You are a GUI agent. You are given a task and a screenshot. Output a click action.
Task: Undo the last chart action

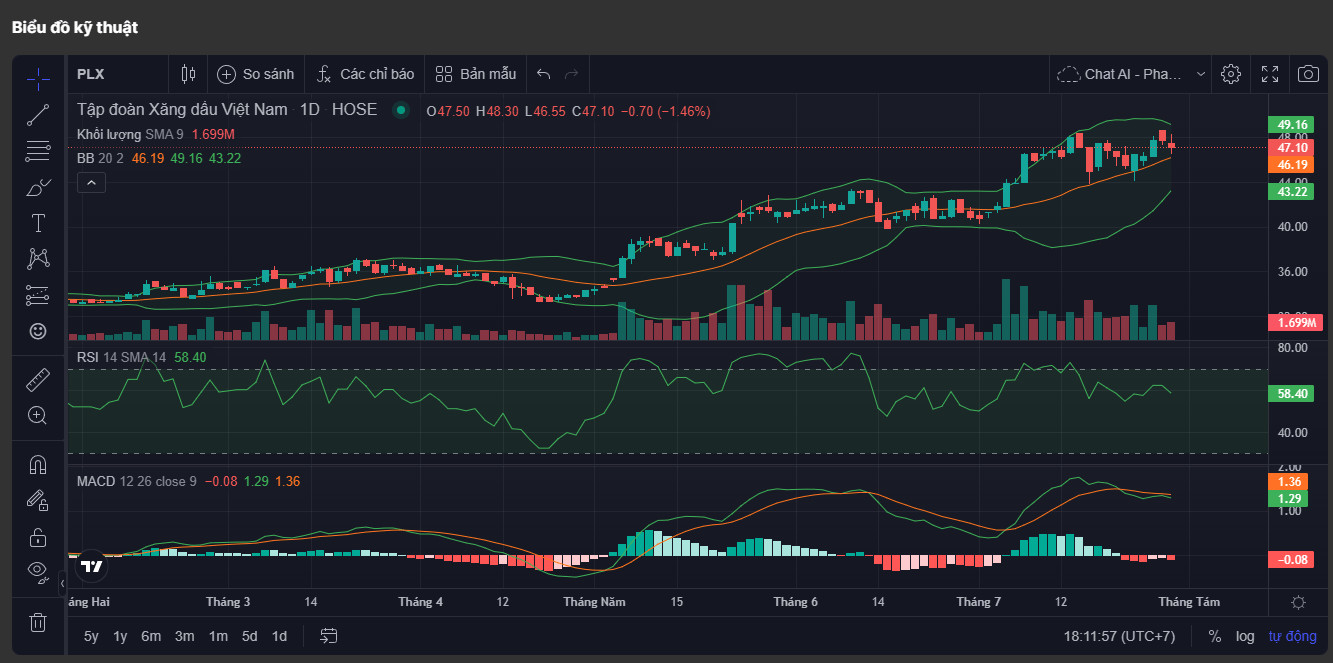click(x=543, y=74)
